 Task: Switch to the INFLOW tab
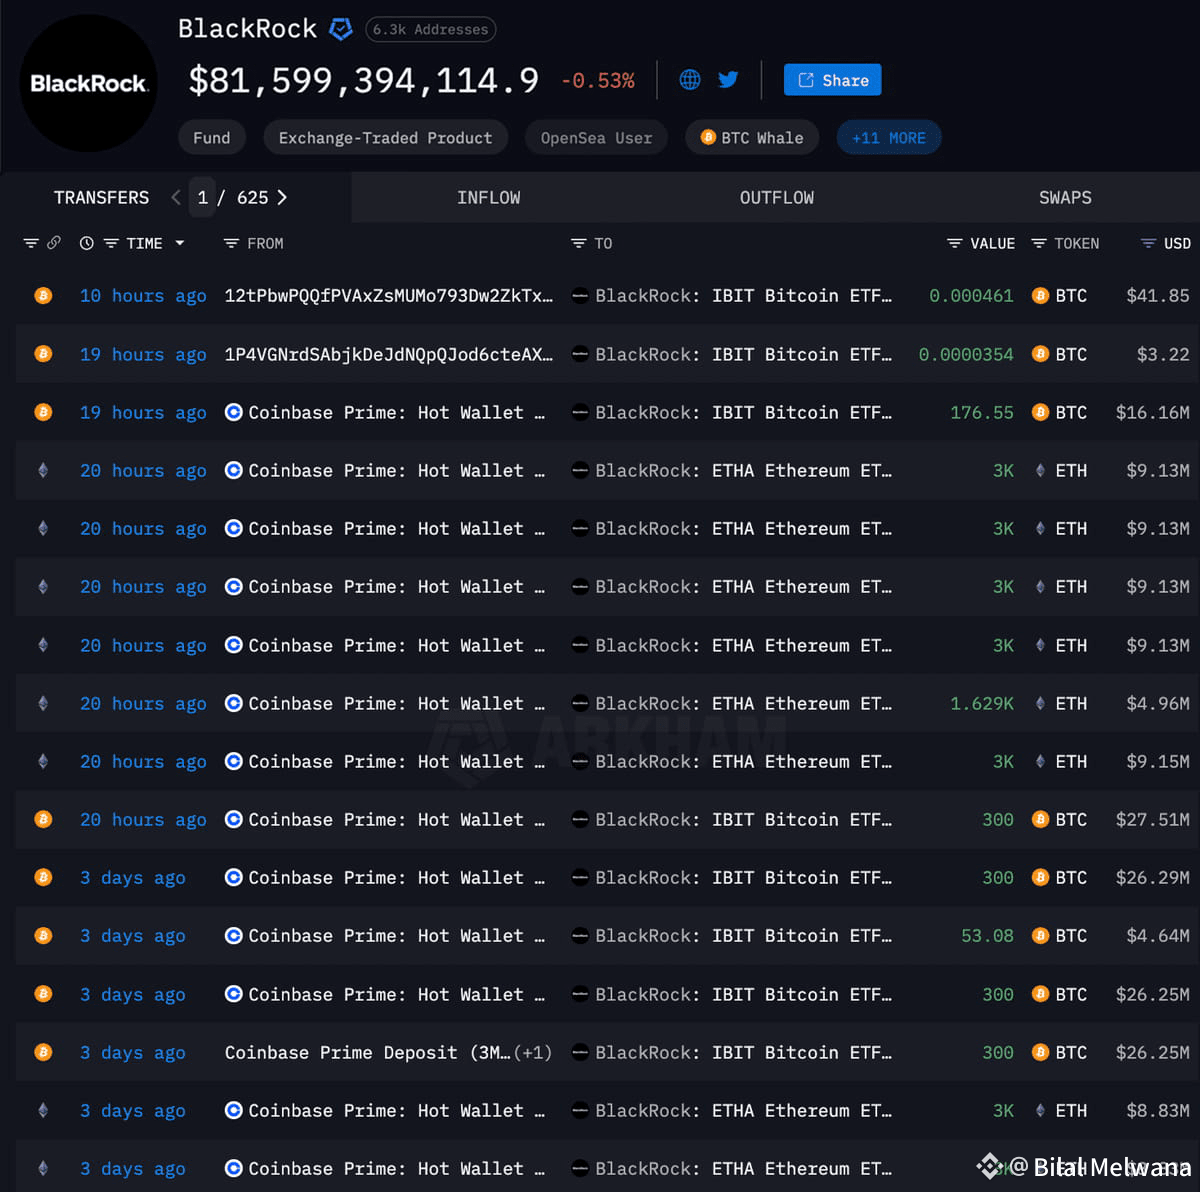click(488, 198)
